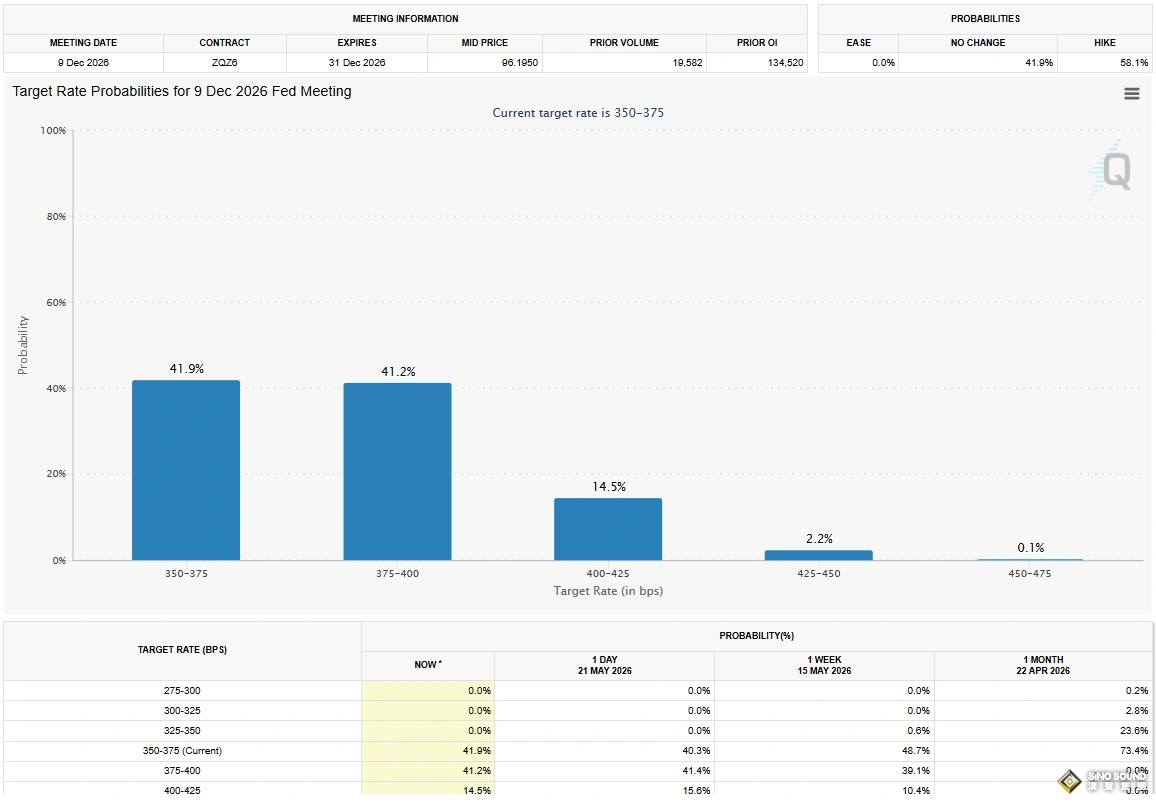
Task: Click the HIKE column header
Action: coord(1104,43)
